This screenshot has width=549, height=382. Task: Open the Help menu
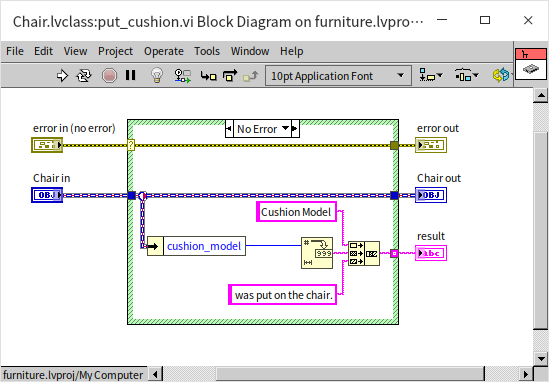[292, 51]
